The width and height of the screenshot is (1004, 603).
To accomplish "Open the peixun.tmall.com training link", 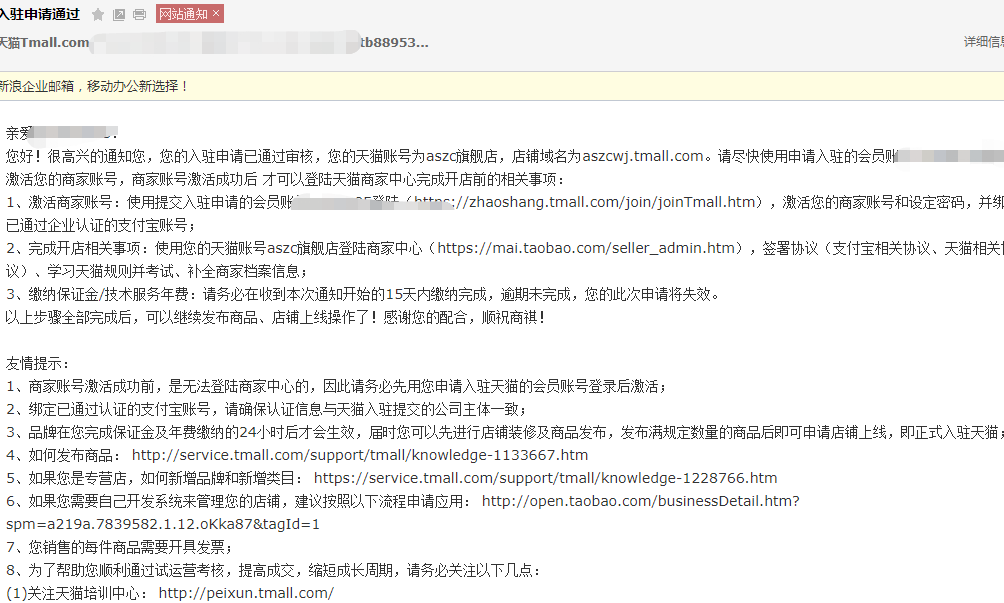I will tap(246, 593).
